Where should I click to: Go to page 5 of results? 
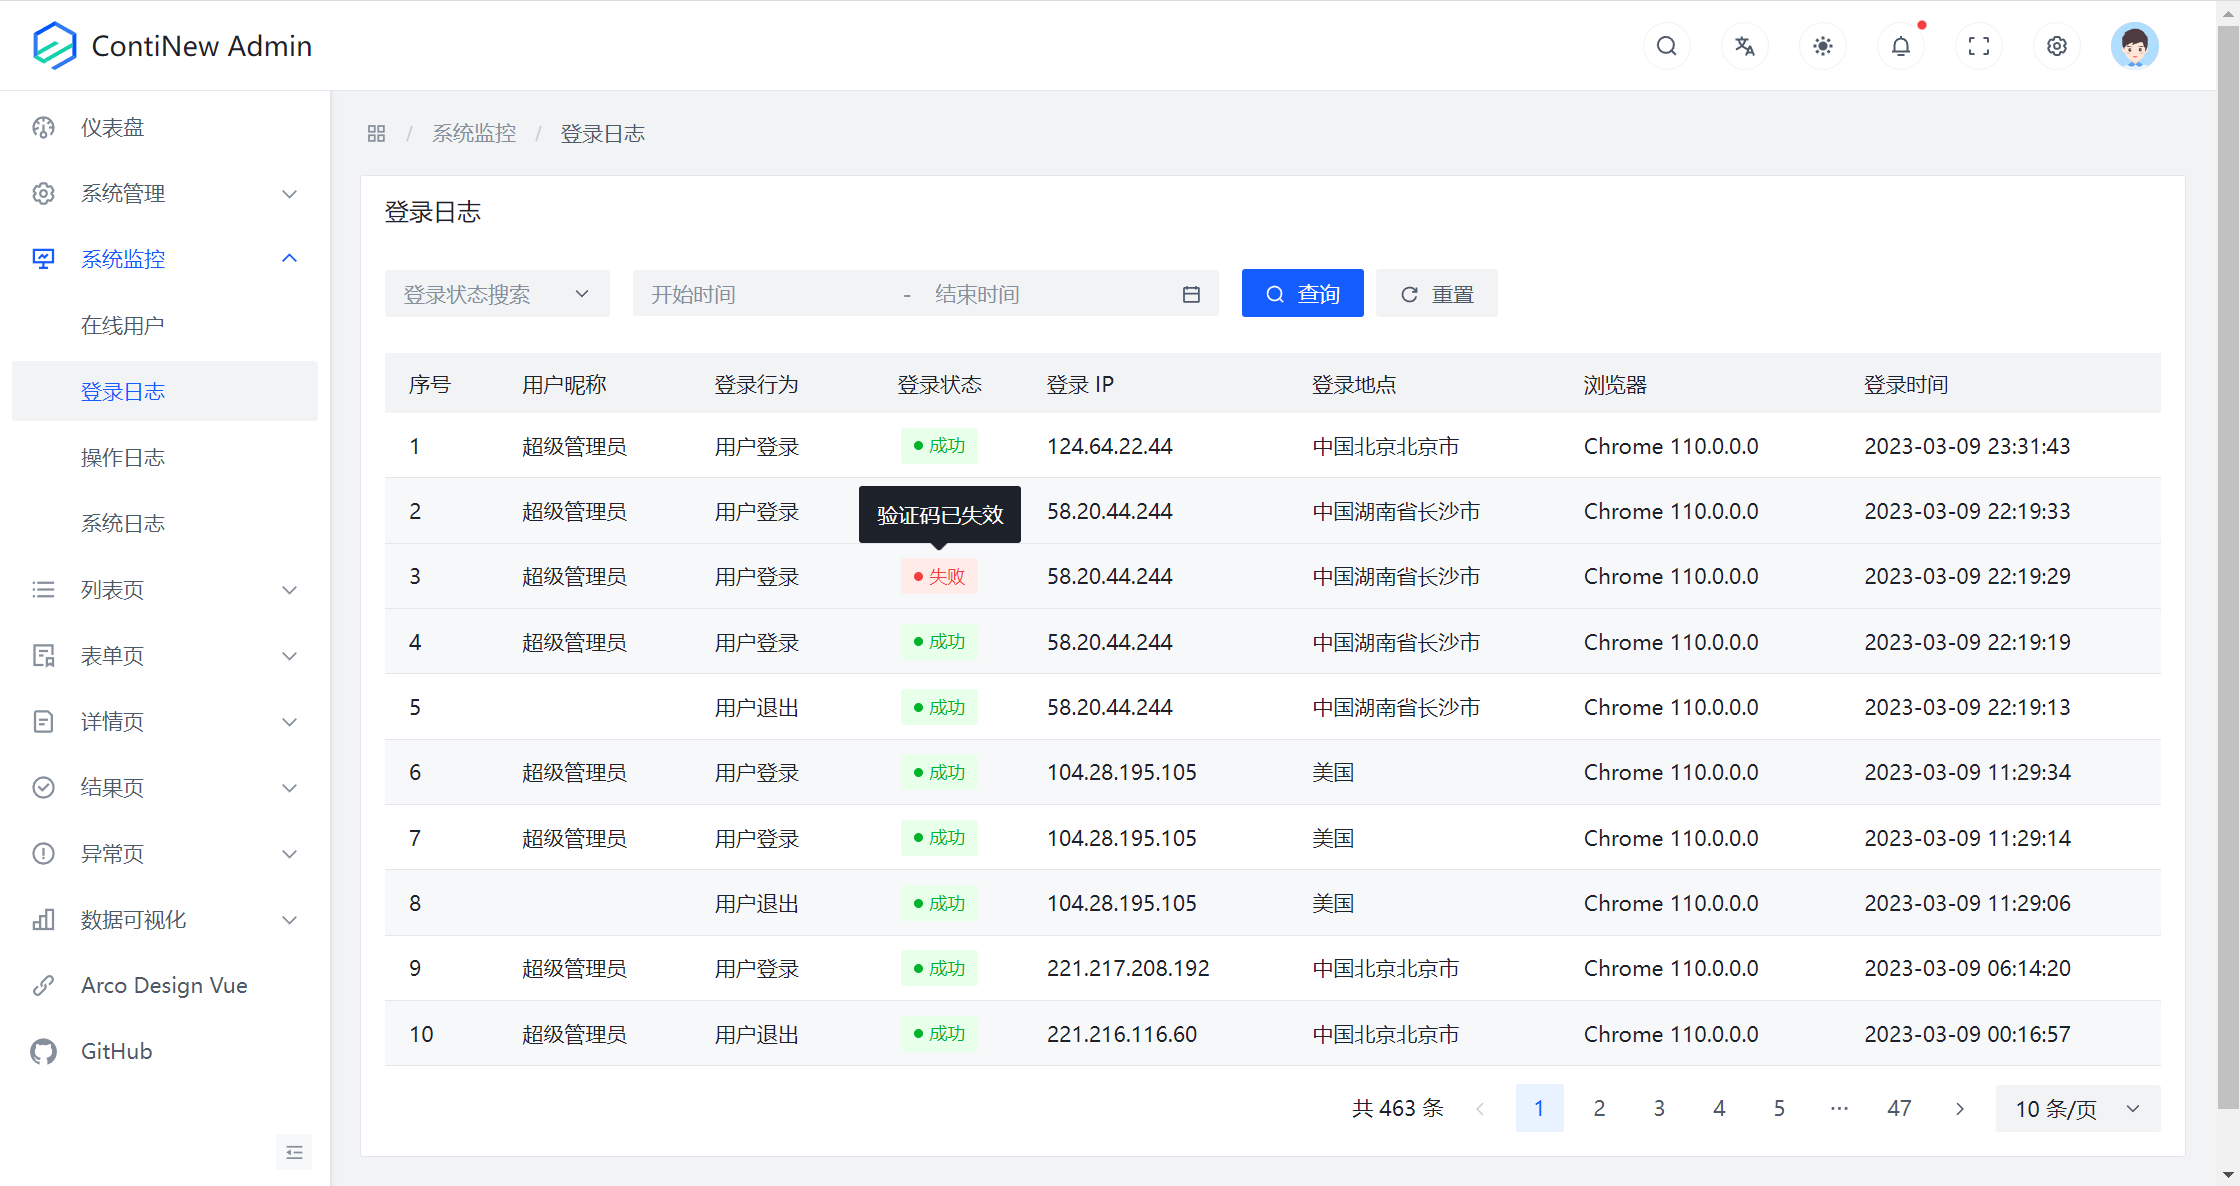[x=1779, y=1108]
